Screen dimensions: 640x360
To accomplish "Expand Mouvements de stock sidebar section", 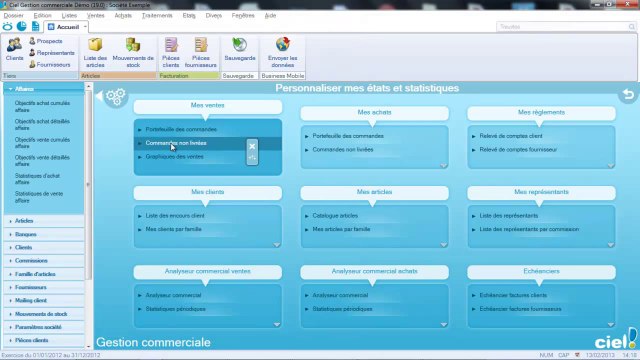I will pyautogui.click(x=44, y=314).
